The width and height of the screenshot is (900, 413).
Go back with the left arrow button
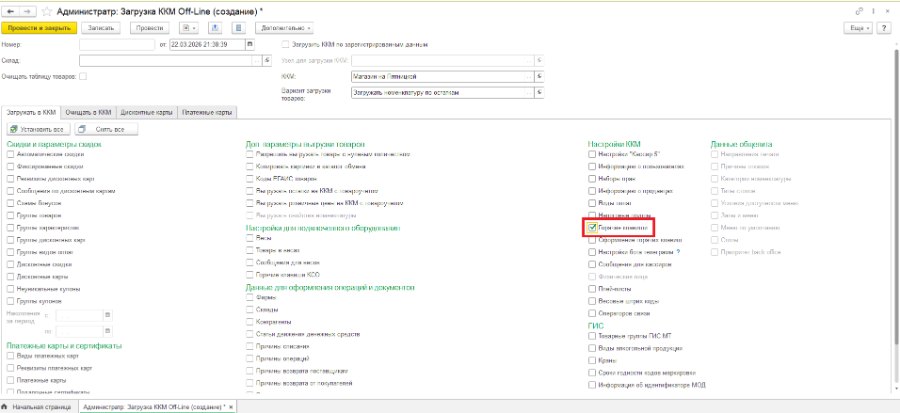coord(10,11)
